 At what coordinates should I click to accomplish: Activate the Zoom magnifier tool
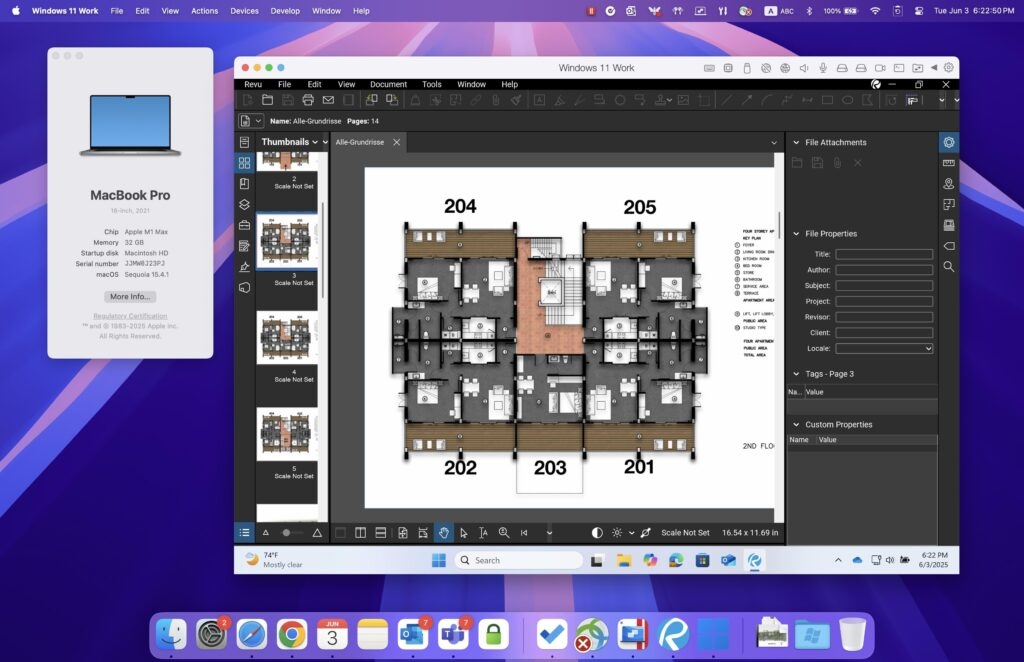tap(503, 533)
